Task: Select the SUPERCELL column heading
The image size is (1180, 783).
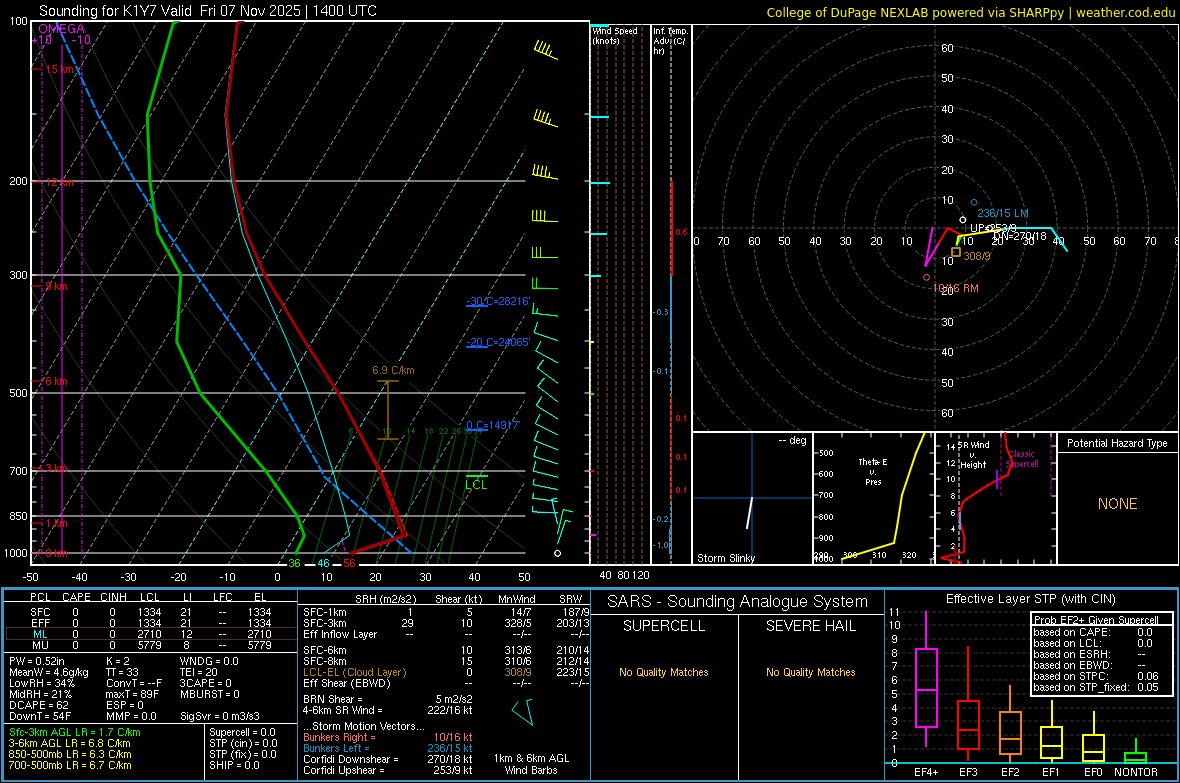Action: [664, 626]
